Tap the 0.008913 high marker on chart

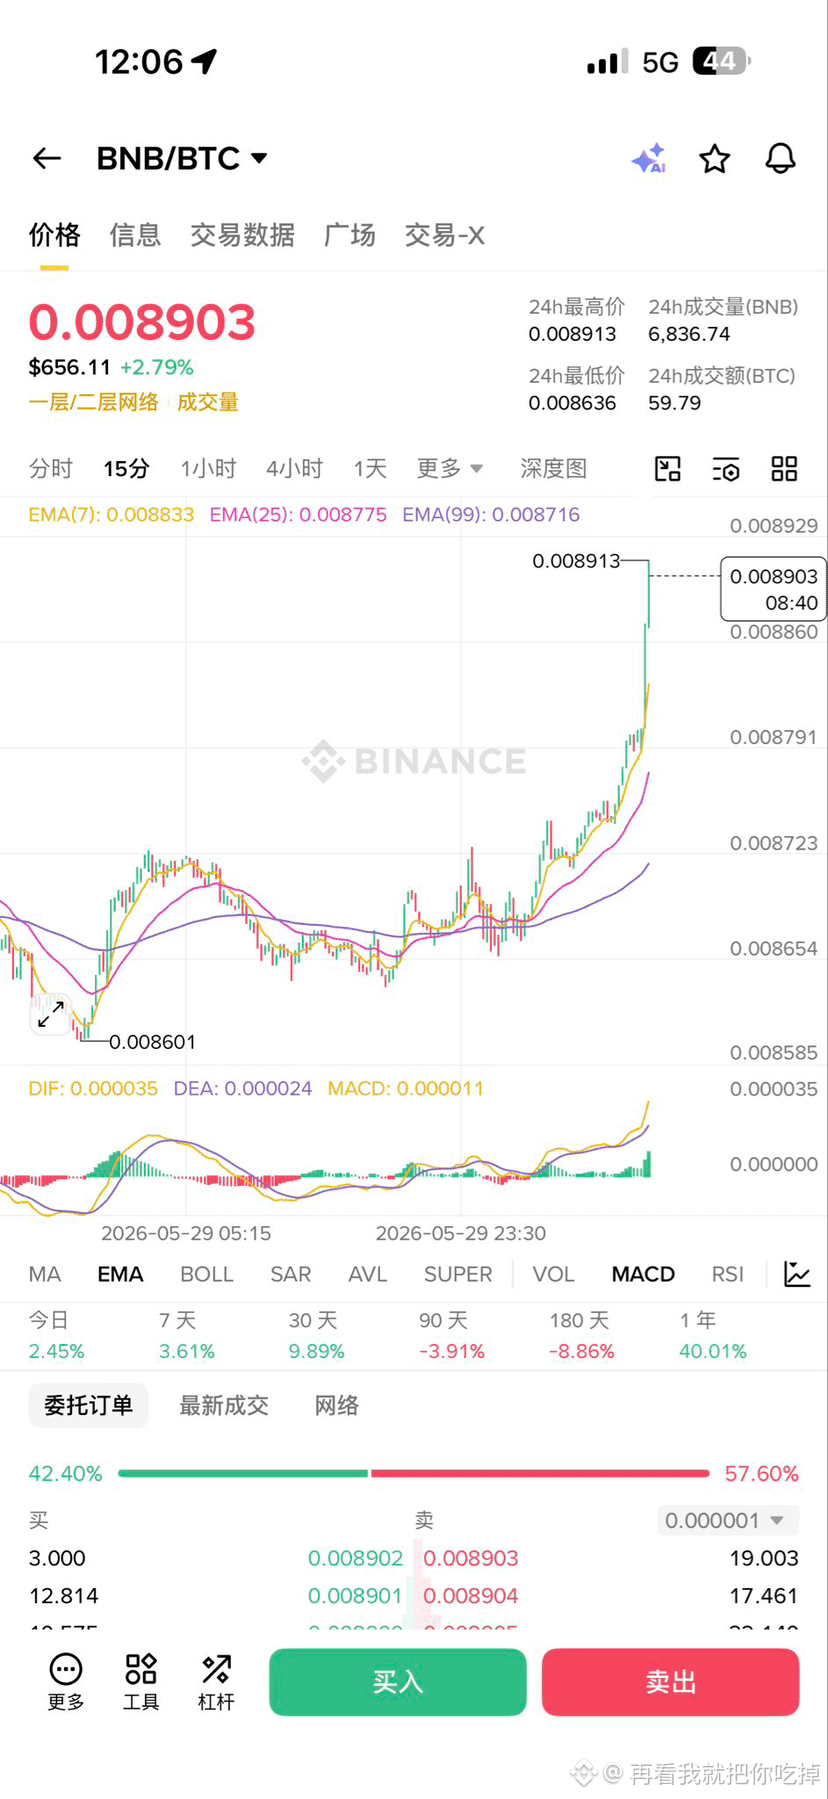click(576, 561)
